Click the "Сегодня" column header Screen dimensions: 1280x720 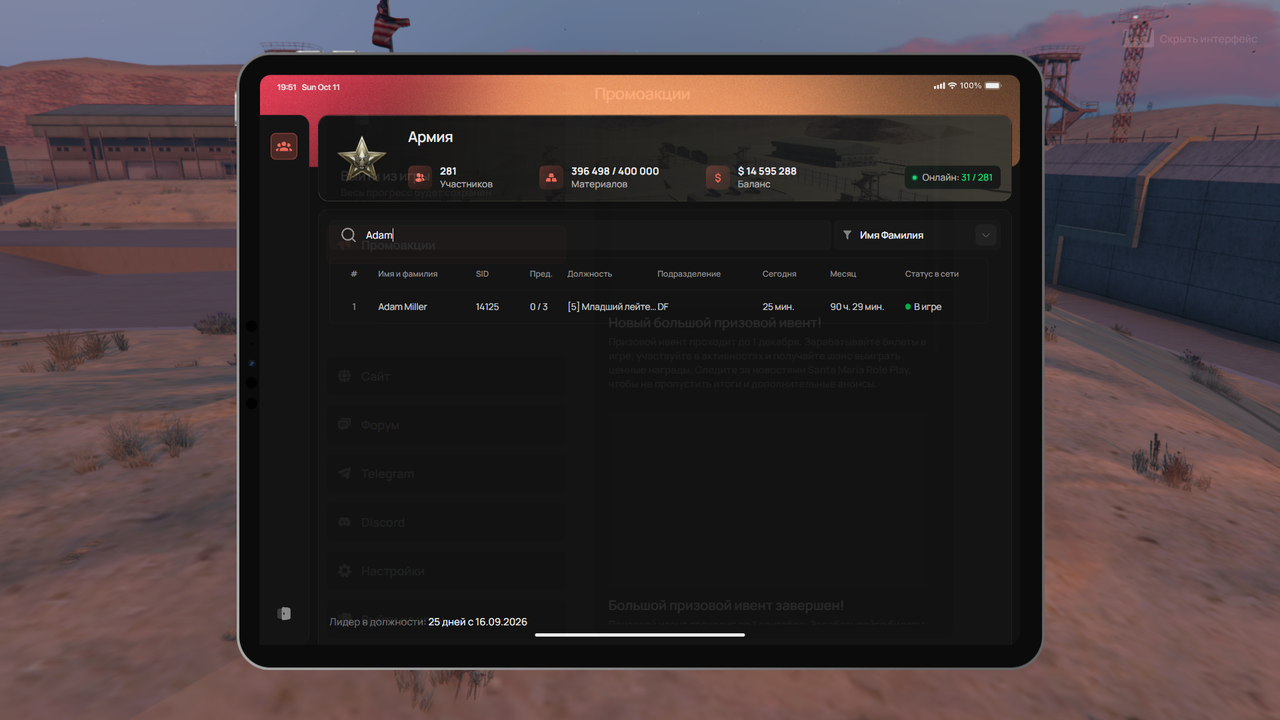point(779,274)
